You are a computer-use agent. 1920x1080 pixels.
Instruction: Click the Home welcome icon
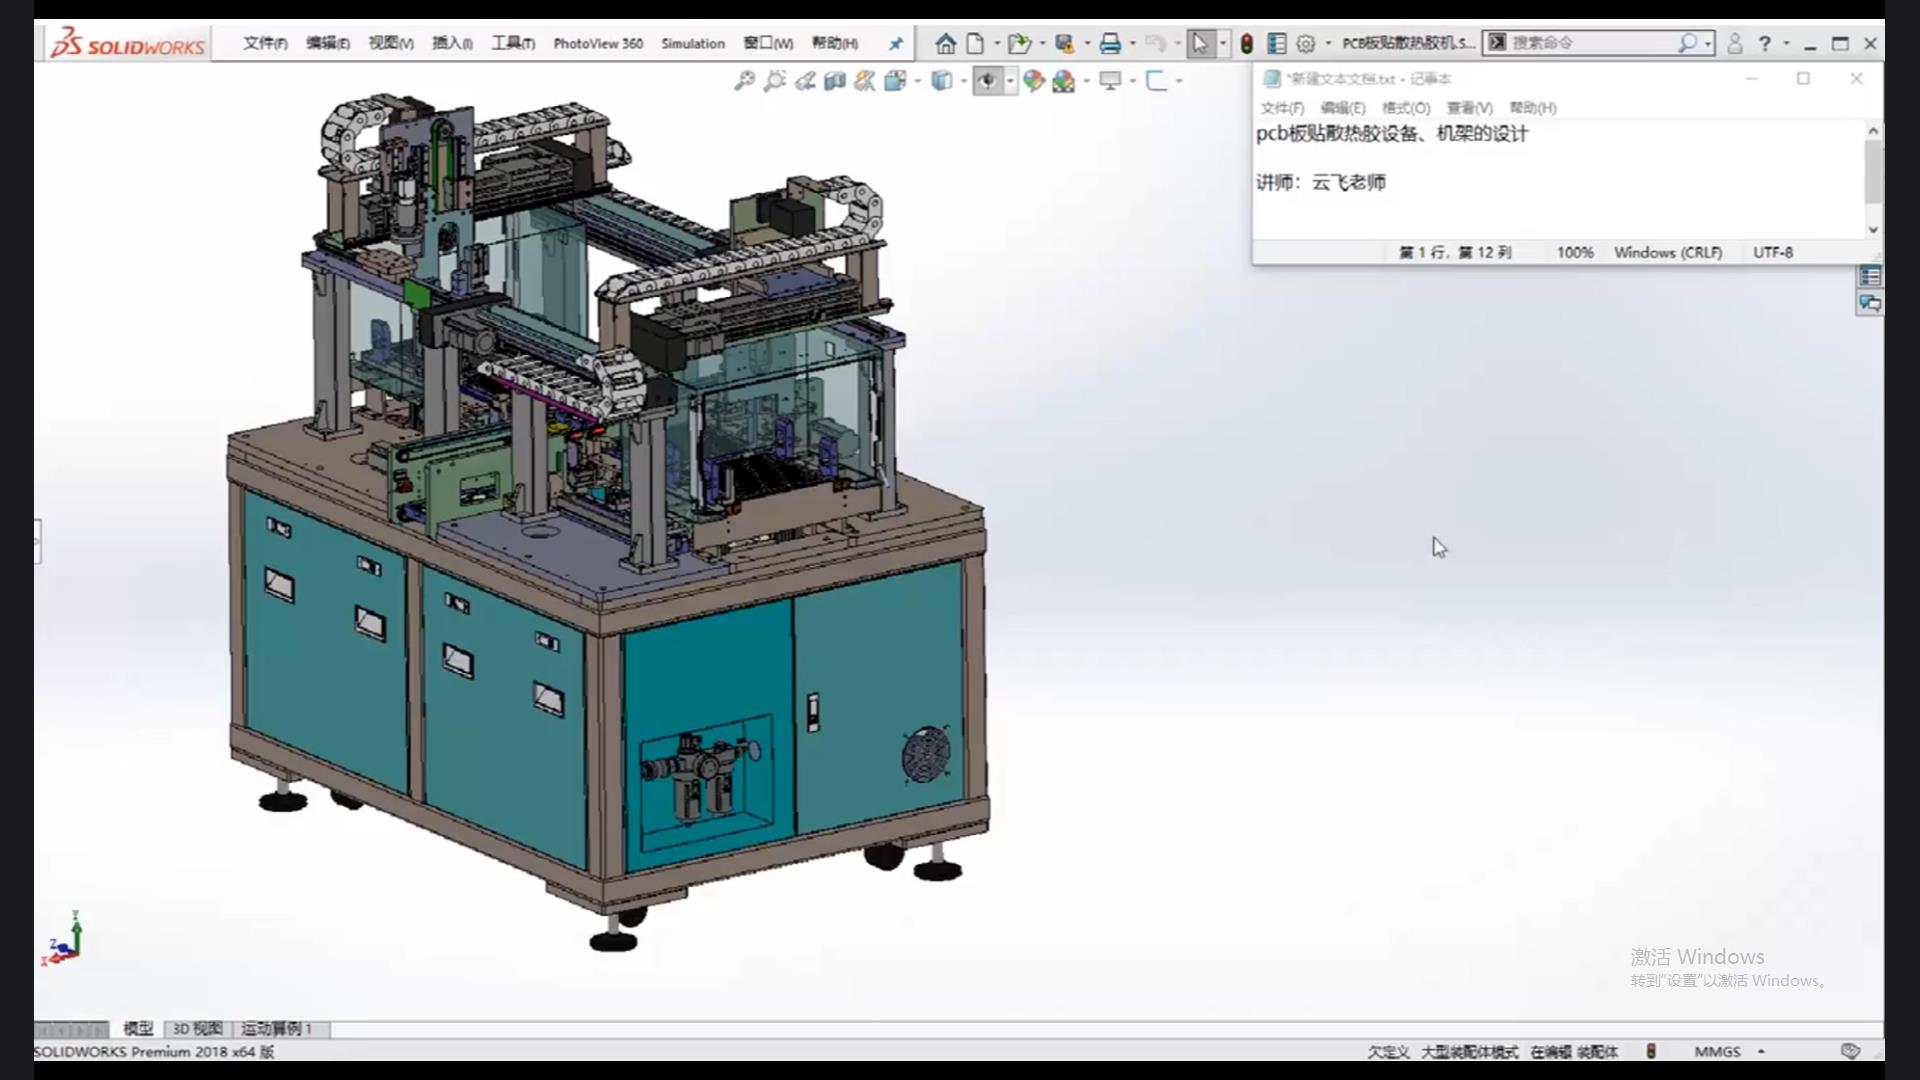click(x=945, y=43)
